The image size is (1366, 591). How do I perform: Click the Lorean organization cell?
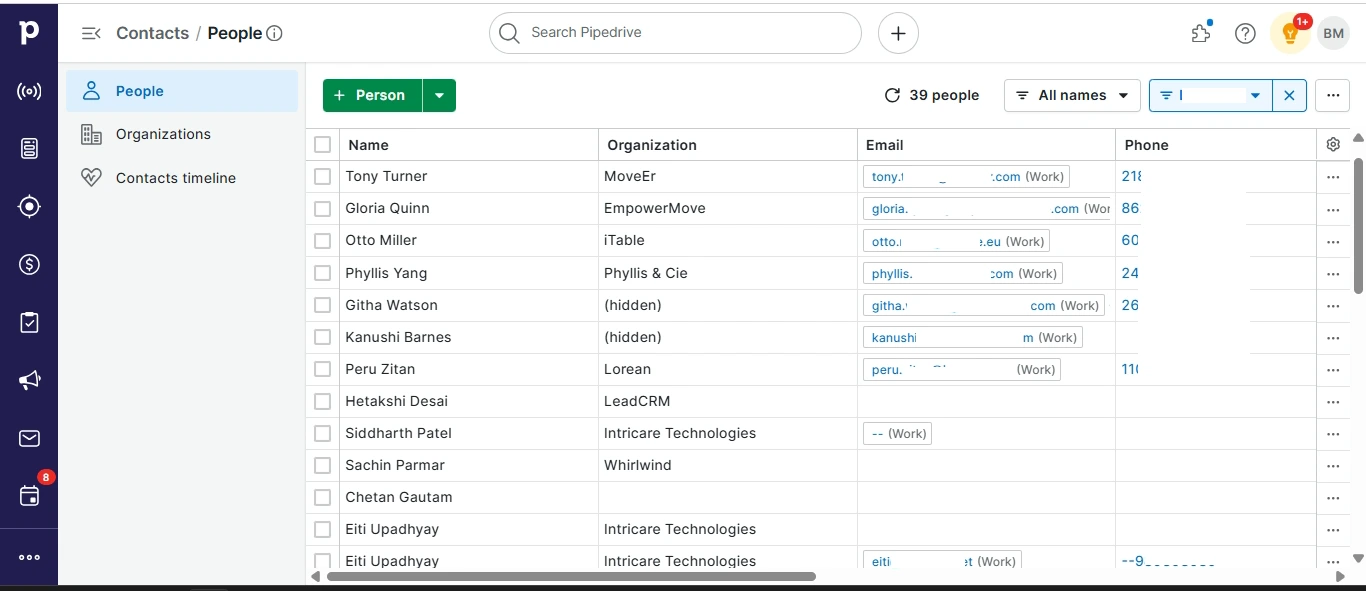(727, 369)
